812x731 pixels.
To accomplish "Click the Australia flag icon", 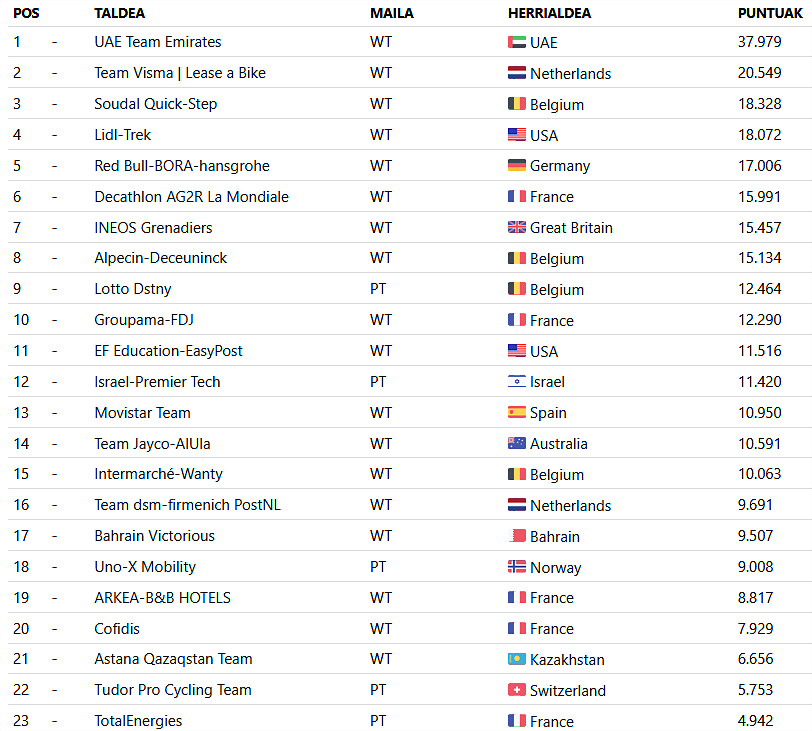I will pos(516,444).
